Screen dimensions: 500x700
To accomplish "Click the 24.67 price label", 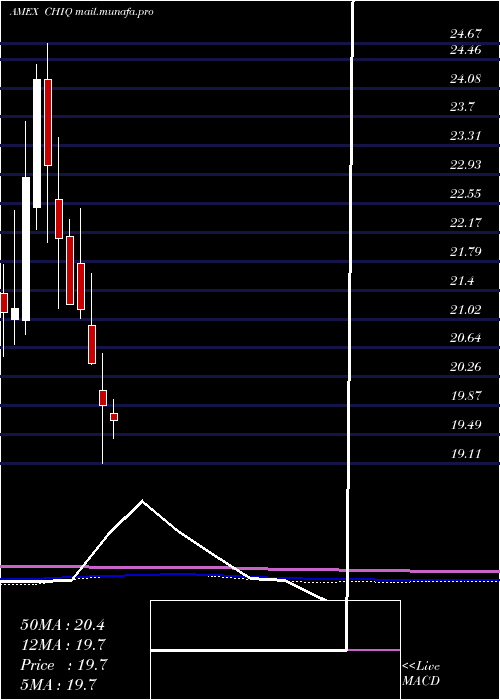I will tap(466, 33).
